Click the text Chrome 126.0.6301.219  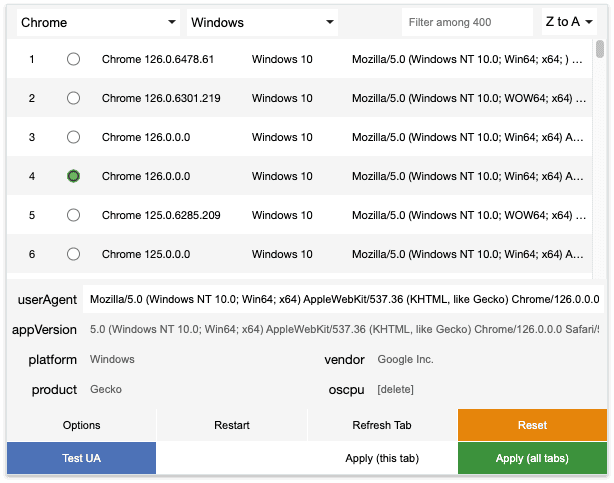click(161, 98)
